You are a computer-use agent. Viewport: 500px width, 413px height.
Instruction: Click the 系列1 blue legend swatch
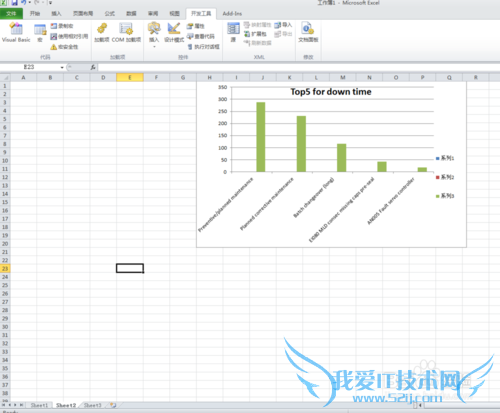coord(437,158)
